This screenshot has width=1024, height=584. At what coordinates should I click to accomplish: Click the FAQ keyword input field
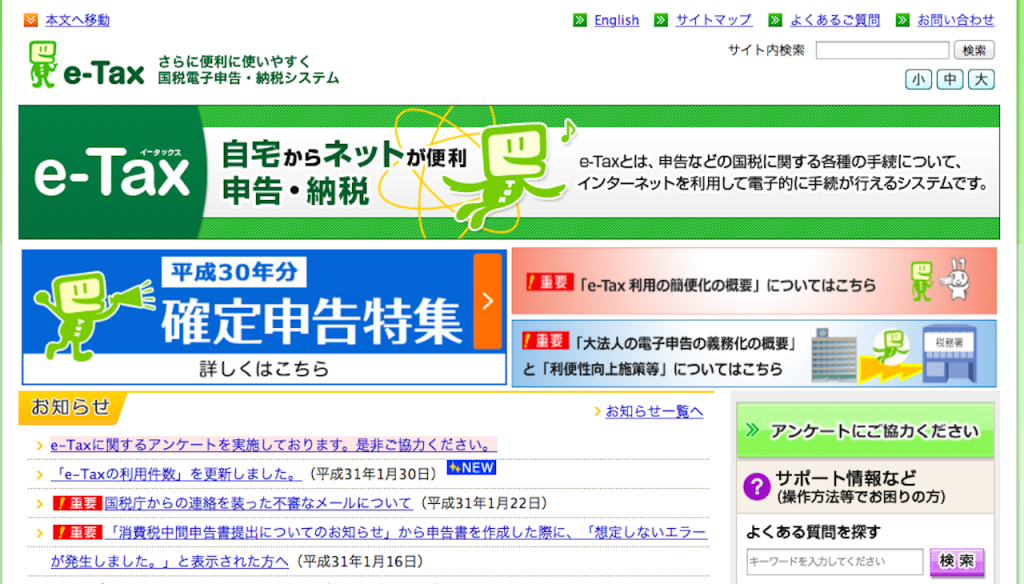click(834, 562)
